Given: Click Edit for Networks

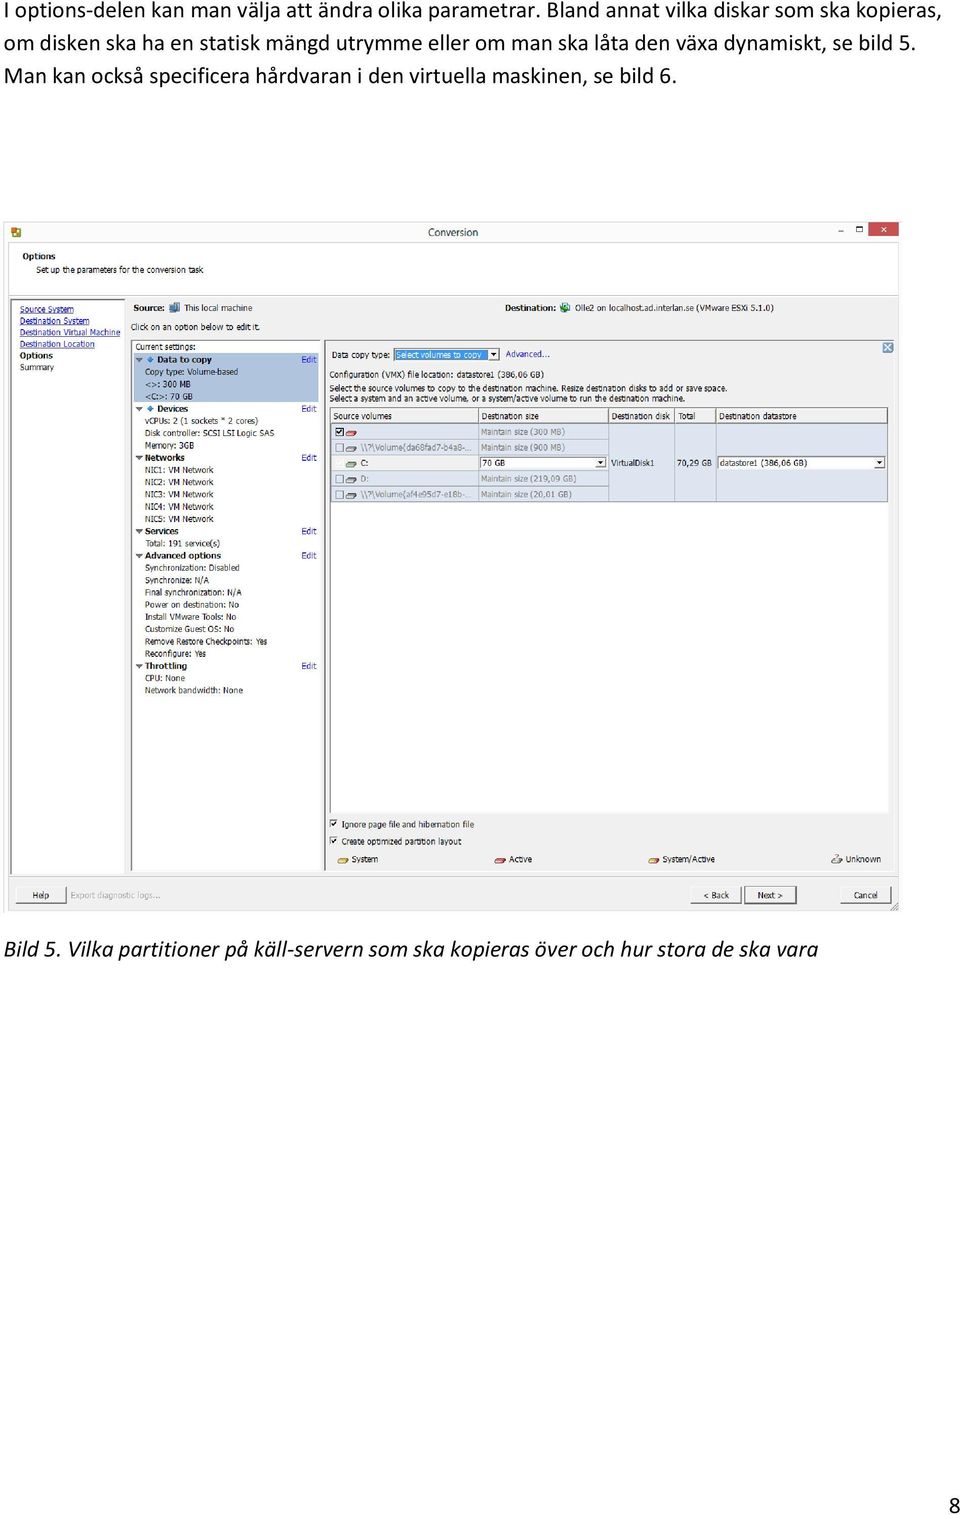Looking at the screenshot, I should (309, 457).
